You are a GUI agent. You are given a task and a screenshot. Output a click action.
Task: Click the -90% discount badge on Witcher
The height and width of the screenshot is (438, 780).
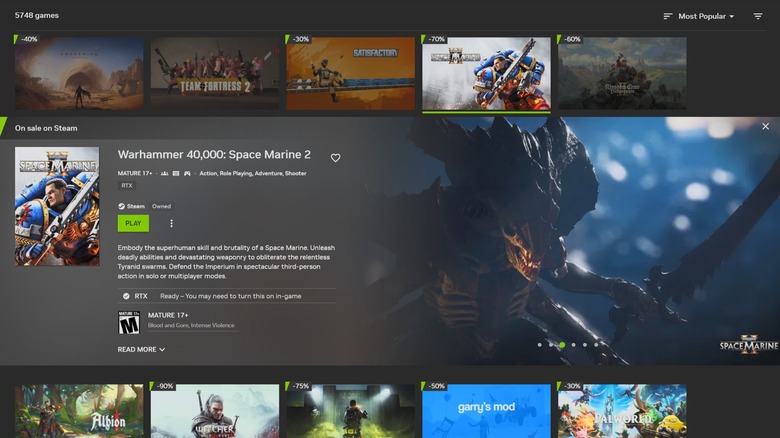tap(163, 386)
